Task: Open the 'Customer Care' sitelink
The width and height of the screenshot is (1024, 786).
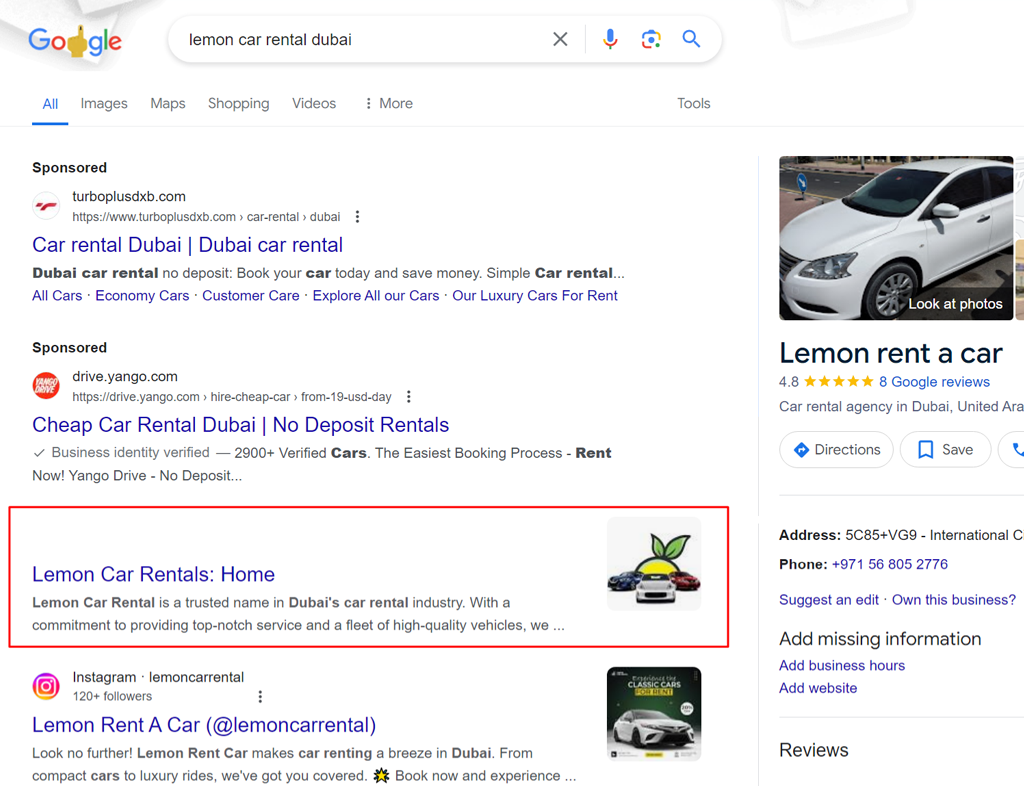Action: tap(251, 296)
